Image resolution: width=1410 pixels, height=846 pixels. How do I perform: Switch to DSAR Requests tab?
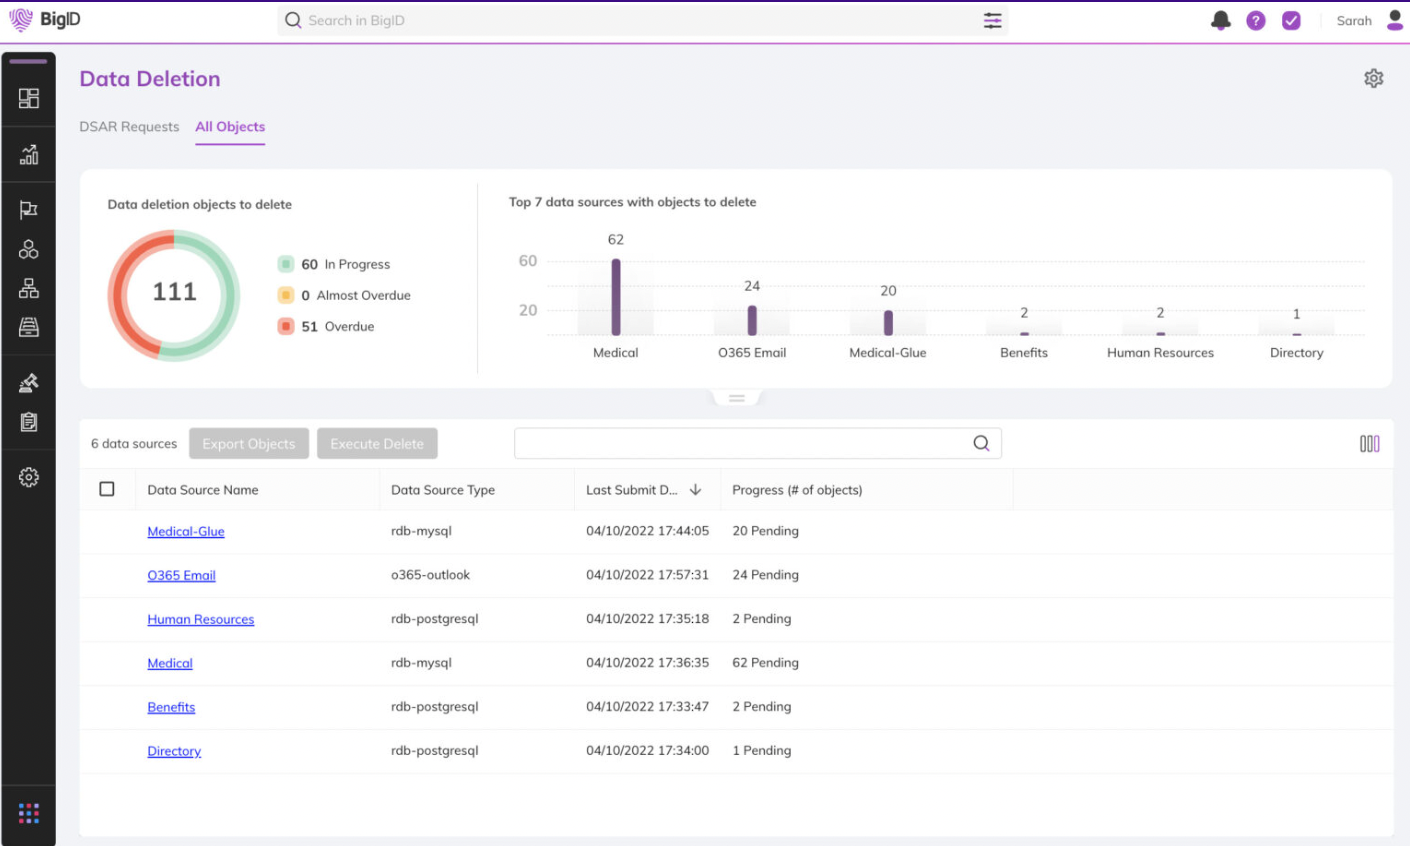(129, 127)
